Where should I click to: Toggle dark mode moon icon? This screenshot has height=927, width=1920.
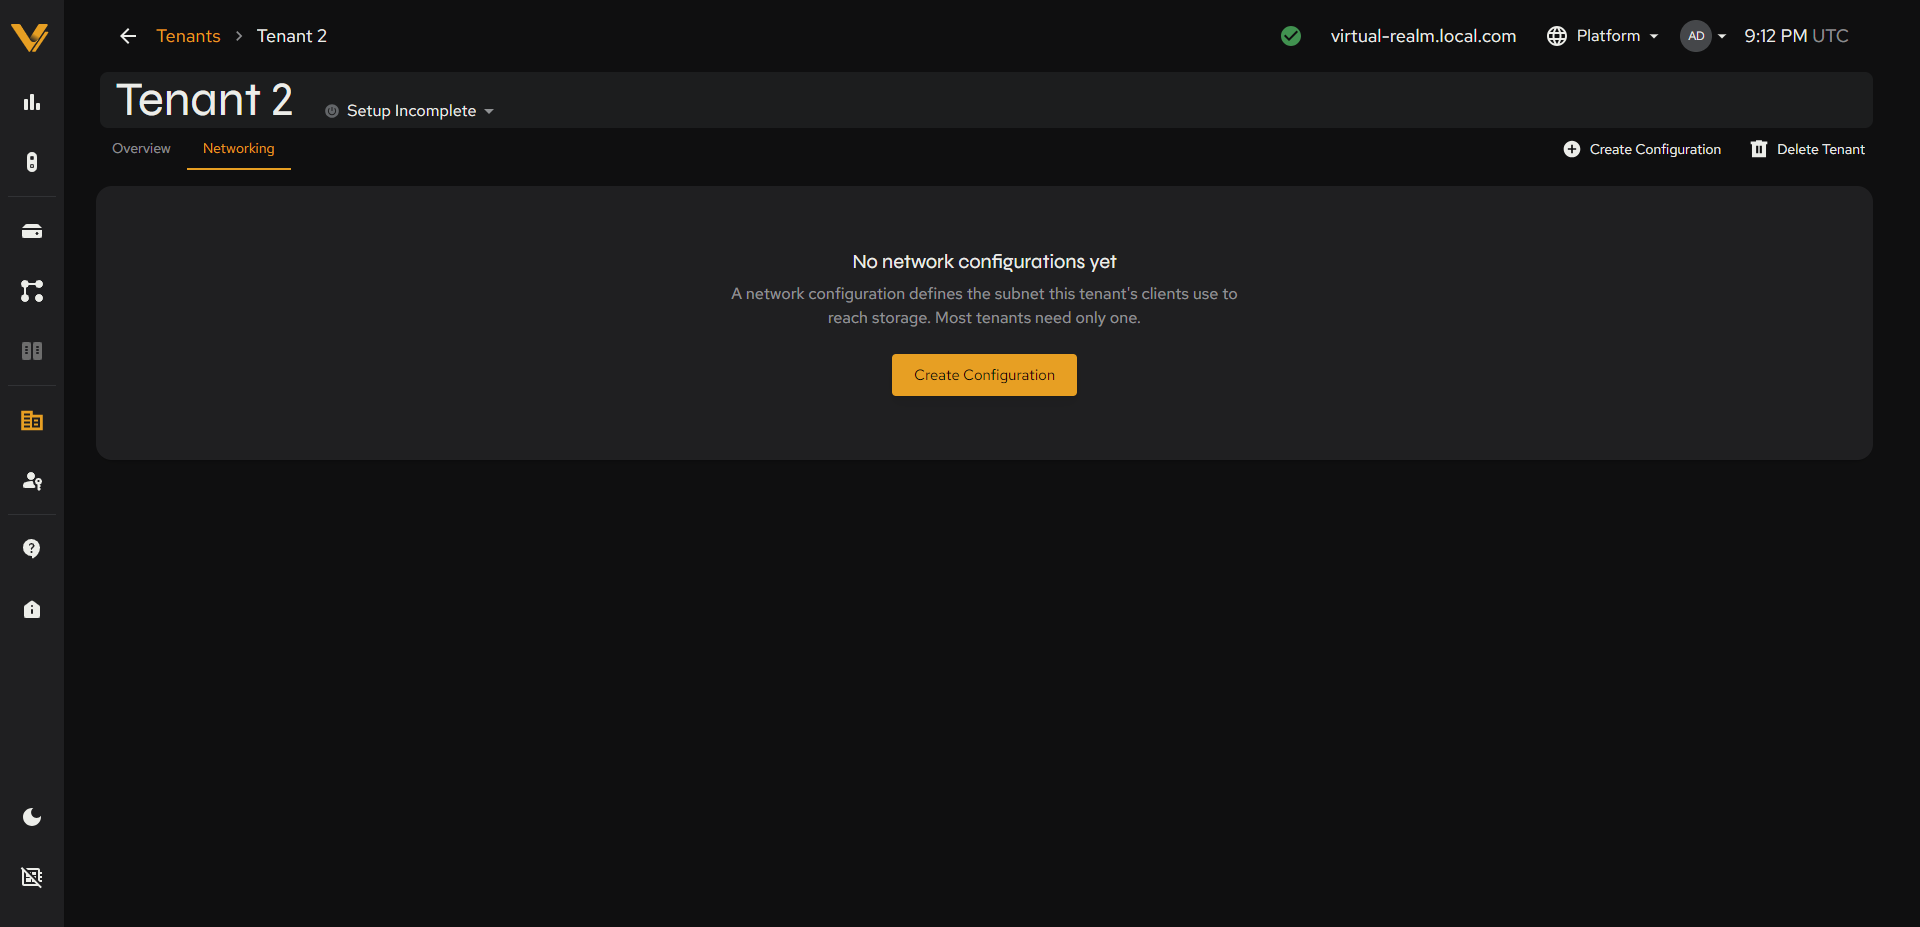tap(32, 817)
